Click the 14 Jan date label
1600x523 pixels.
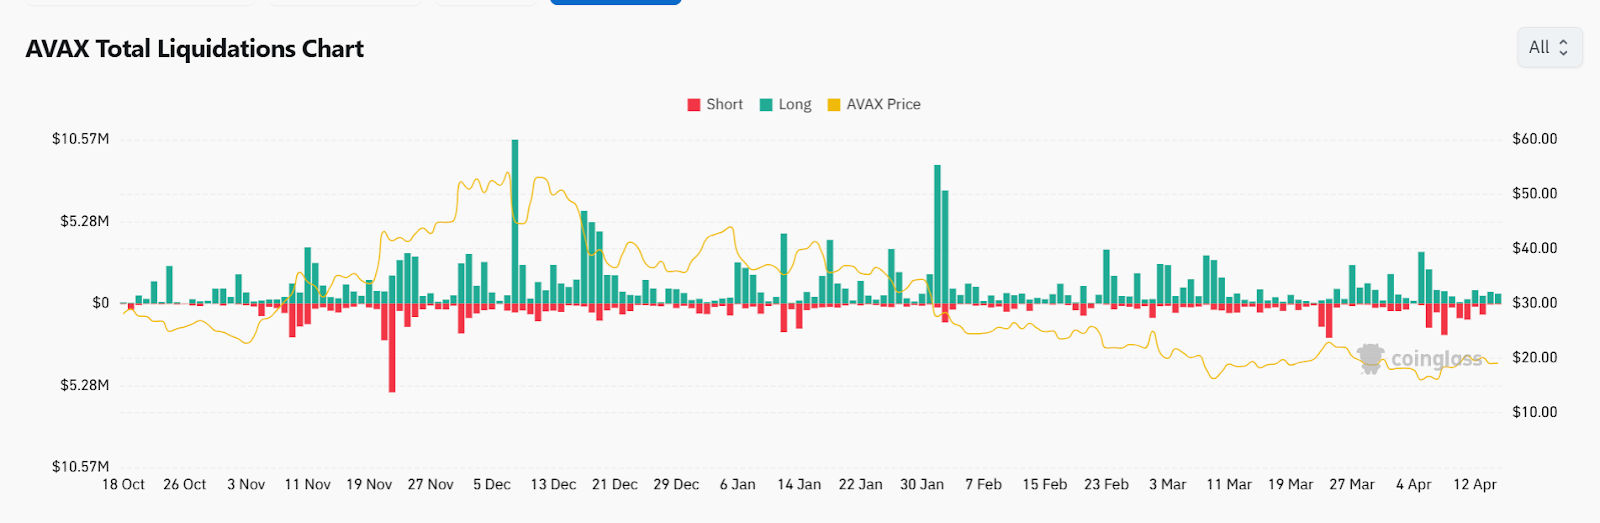pos(799,484)
